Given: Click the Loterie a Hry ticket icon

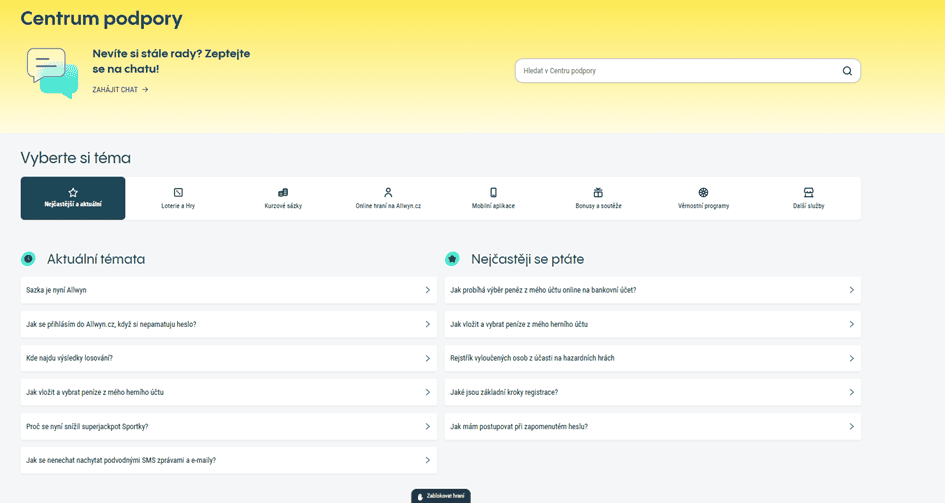Looking at the screenshot, I should click(178, 193).
